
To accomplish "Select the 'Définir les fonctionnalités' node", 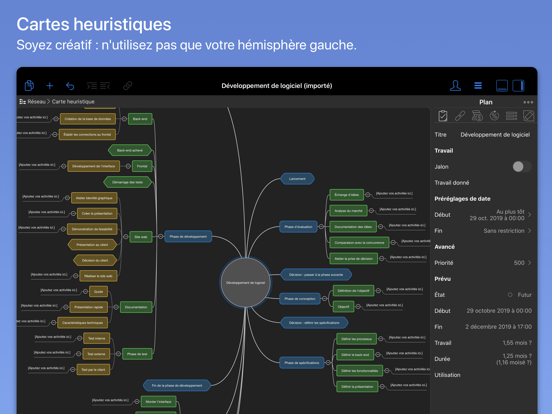I will (x=359, y=371).
